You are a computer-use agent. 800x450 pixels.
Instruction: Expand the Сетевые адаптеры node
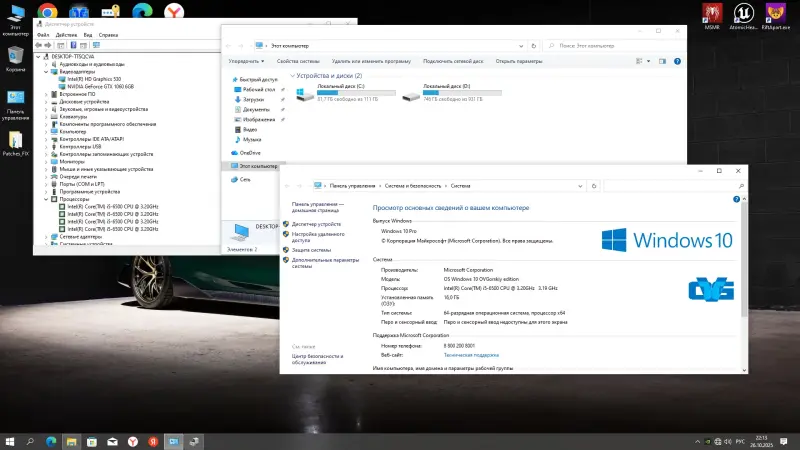click(x=46, y=237)
